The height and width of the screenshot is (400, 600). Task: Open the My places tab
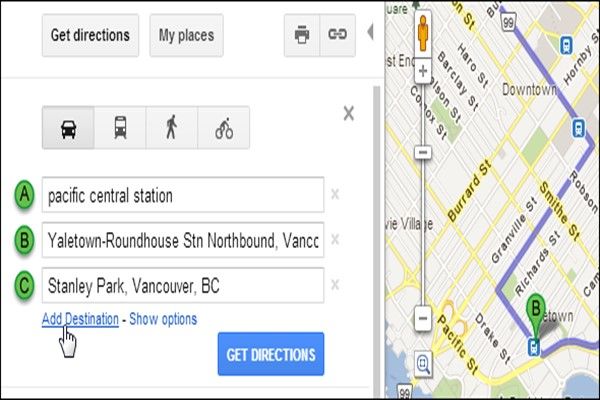[186, 35]
